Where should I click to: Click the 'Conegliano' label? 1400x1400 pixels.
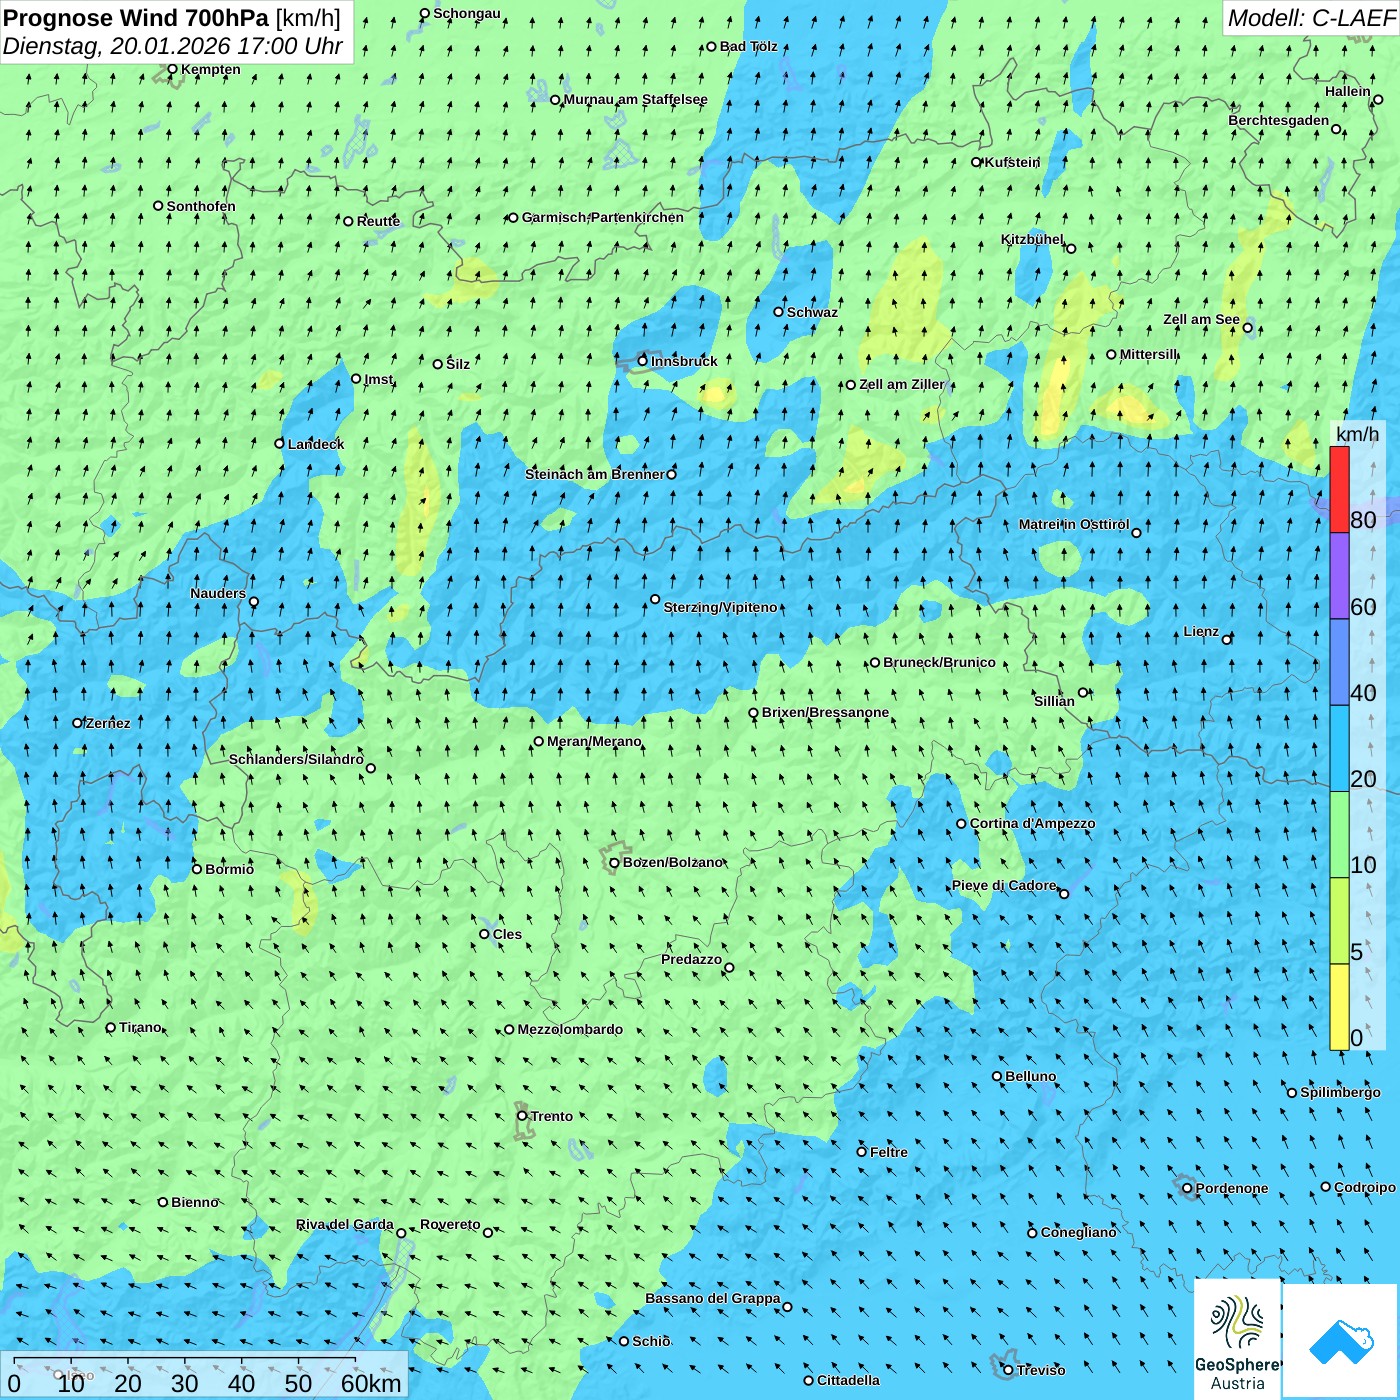pos(1078,1232)
